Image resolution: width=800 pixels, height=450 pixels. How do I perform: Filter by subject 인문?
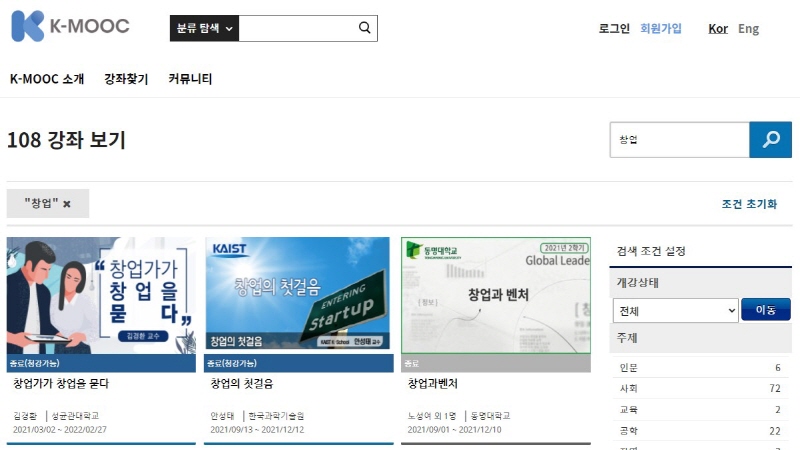tap(629, 368)
